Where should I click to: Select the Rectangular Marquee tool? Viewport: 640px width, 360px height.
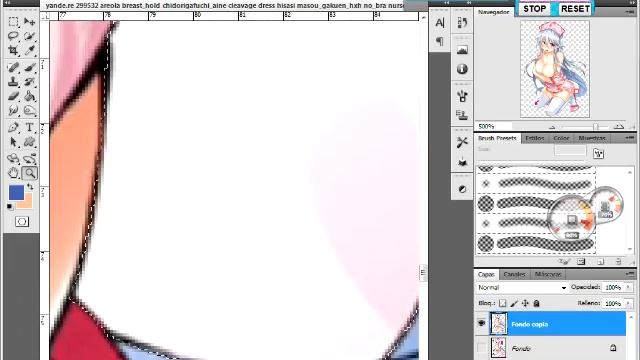pyautogui.click(x=13, y=22)
